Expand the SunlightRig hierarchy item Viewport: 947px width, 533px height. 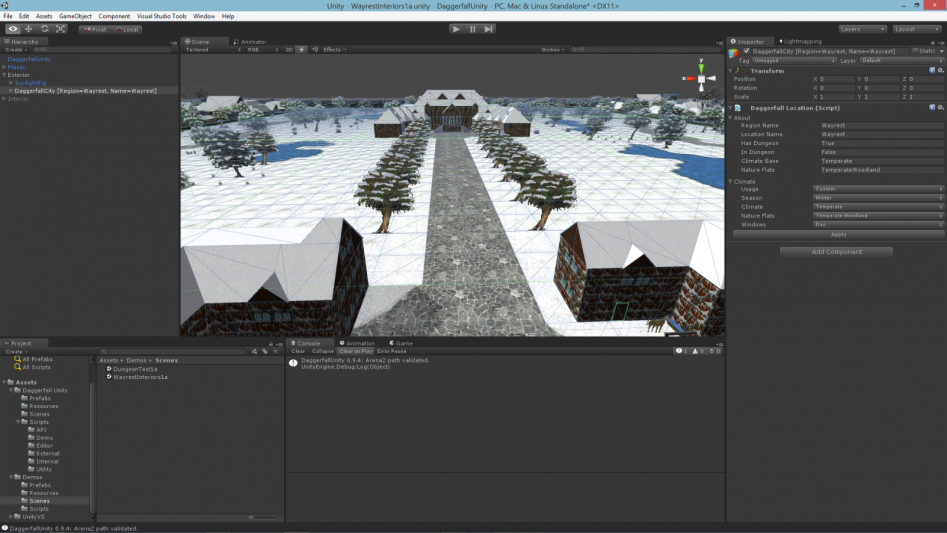[x=11, y=83]
